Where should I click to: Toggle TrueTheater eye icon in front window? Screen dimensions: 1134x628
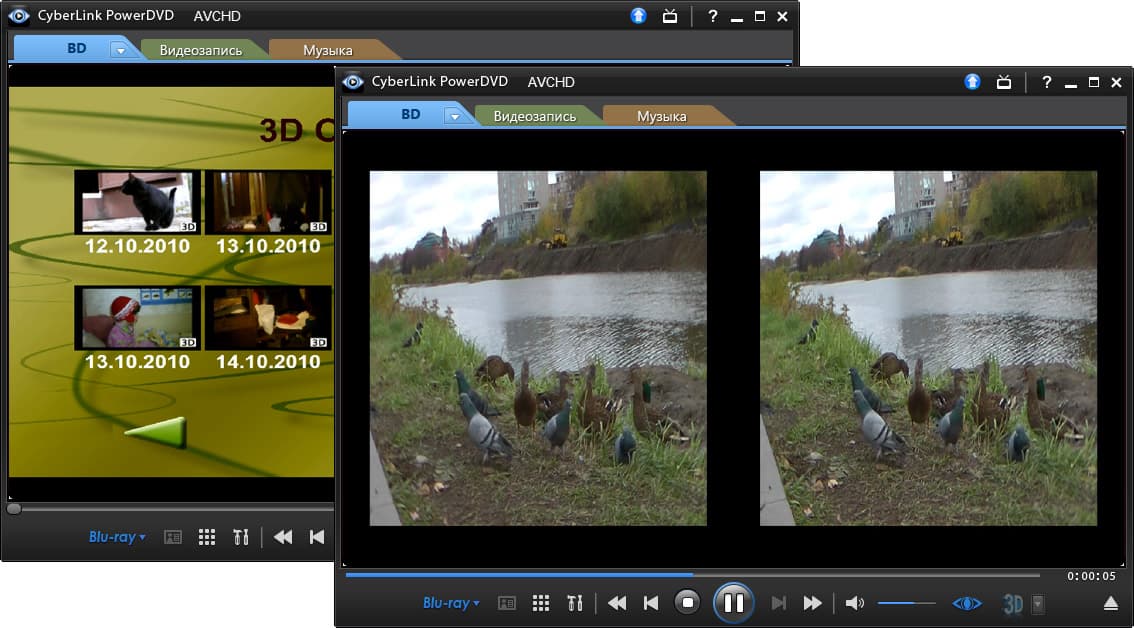coord(968,603)
